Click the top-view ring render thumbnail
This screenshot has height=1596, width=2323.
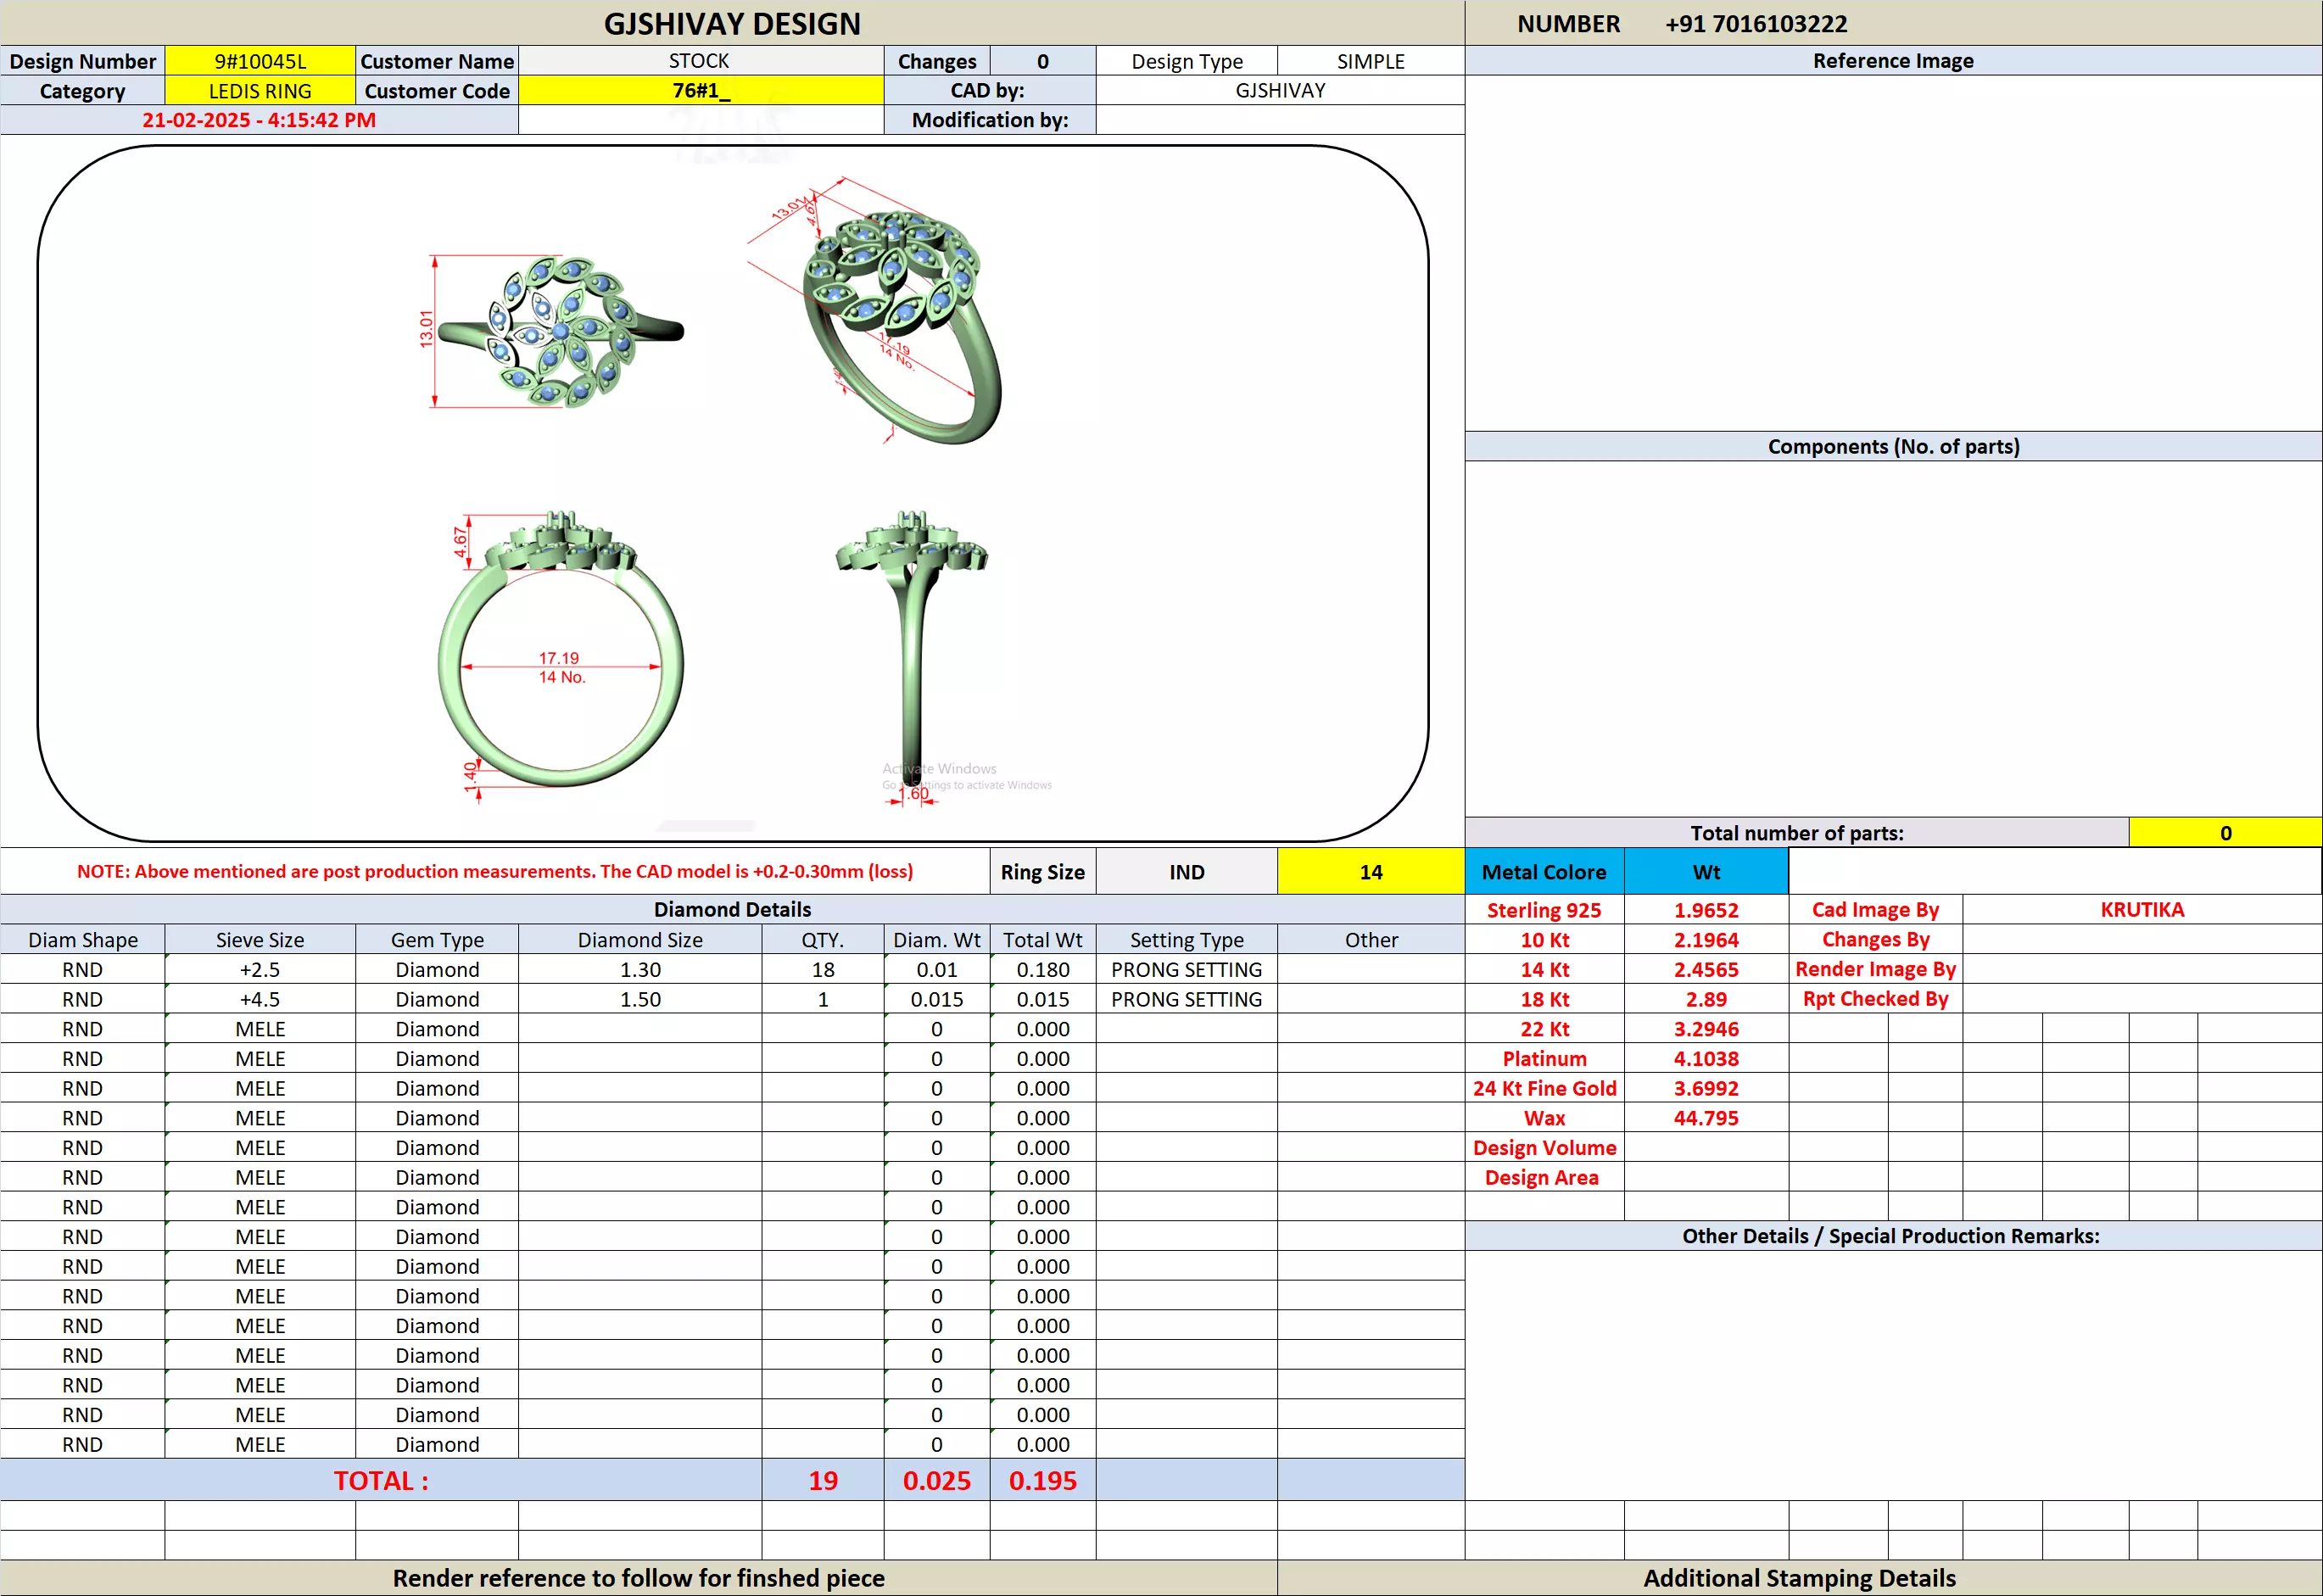click(560, 332)
